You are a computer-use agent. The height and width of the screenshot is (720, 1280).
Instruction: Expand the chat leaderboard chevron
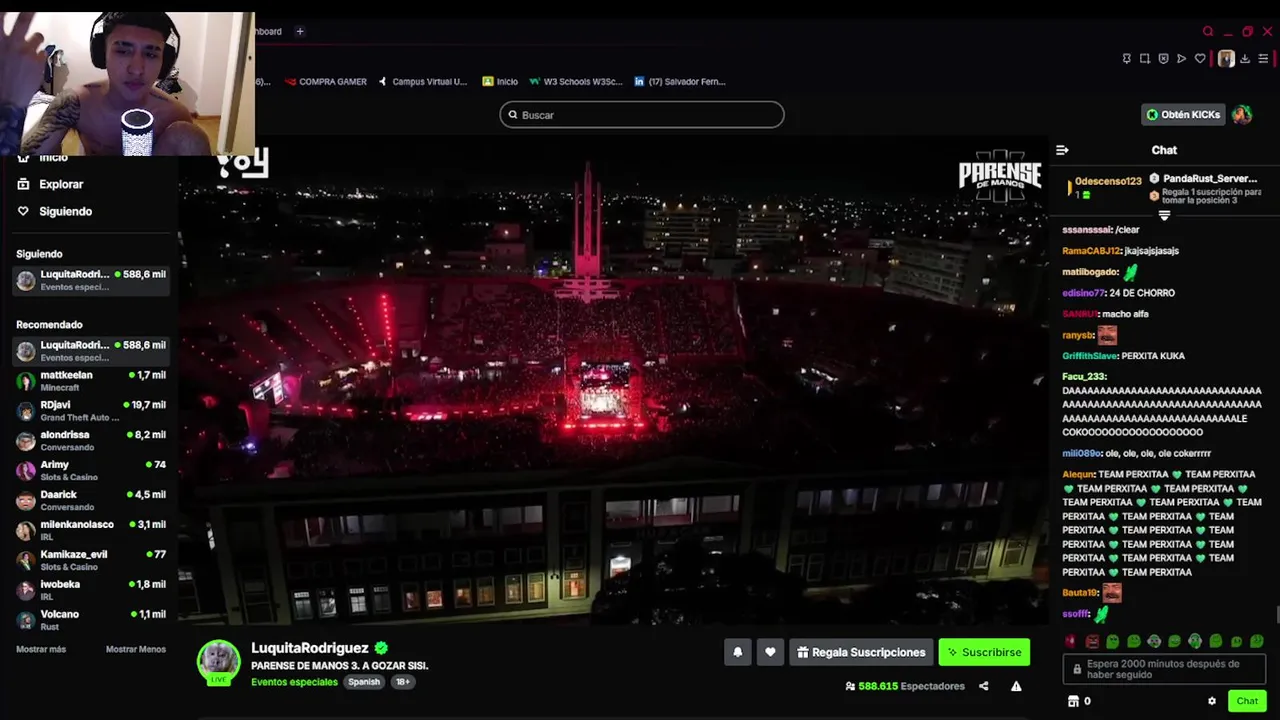click(1164, 216)
